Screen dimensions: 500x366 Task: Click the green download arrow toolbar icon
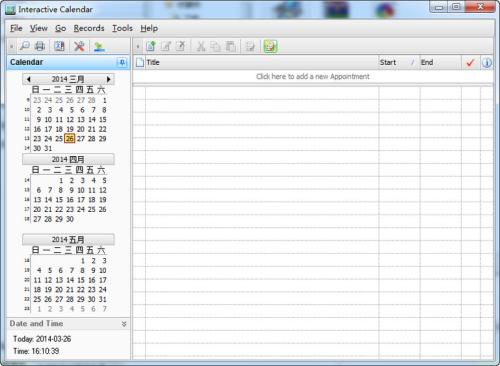[99, 46]
